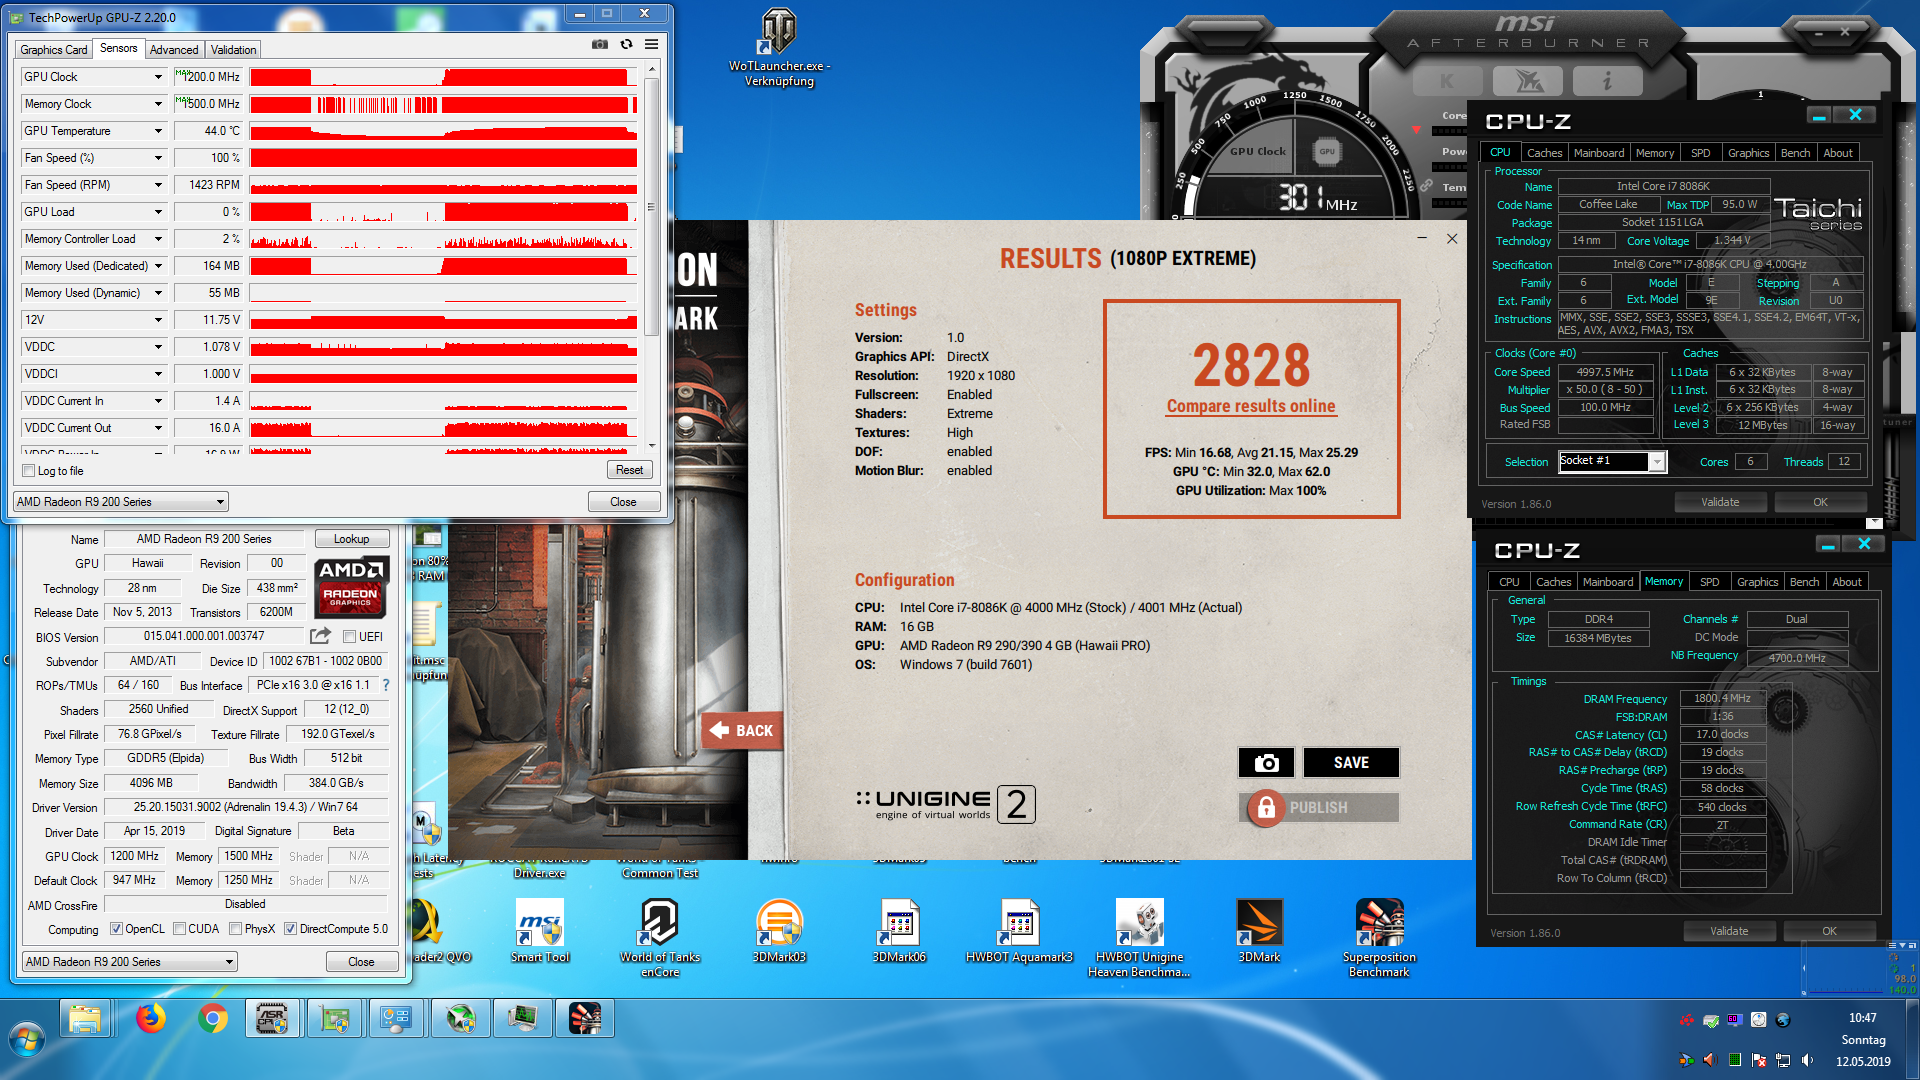Click OK in the lower CPU-Z window

point(1829,931)
